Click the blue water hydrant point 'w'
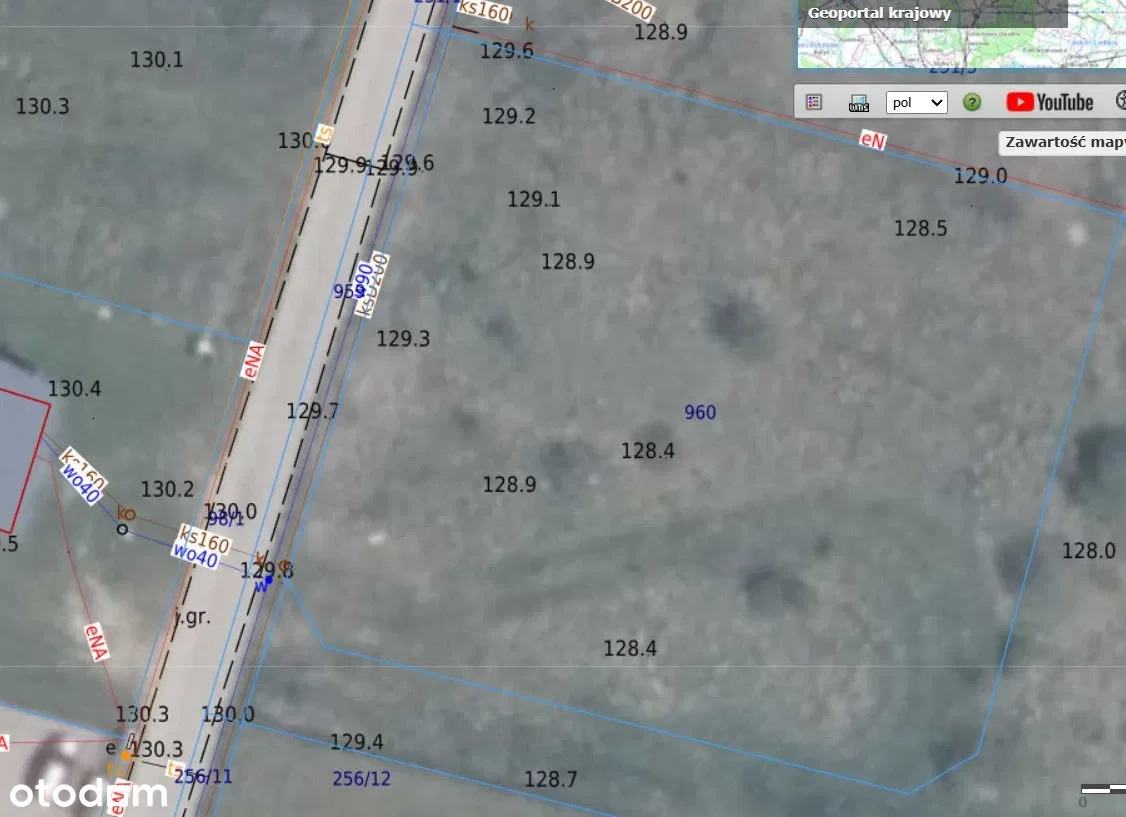This screenshot has width=1126, height=817. tap(268, 580)
